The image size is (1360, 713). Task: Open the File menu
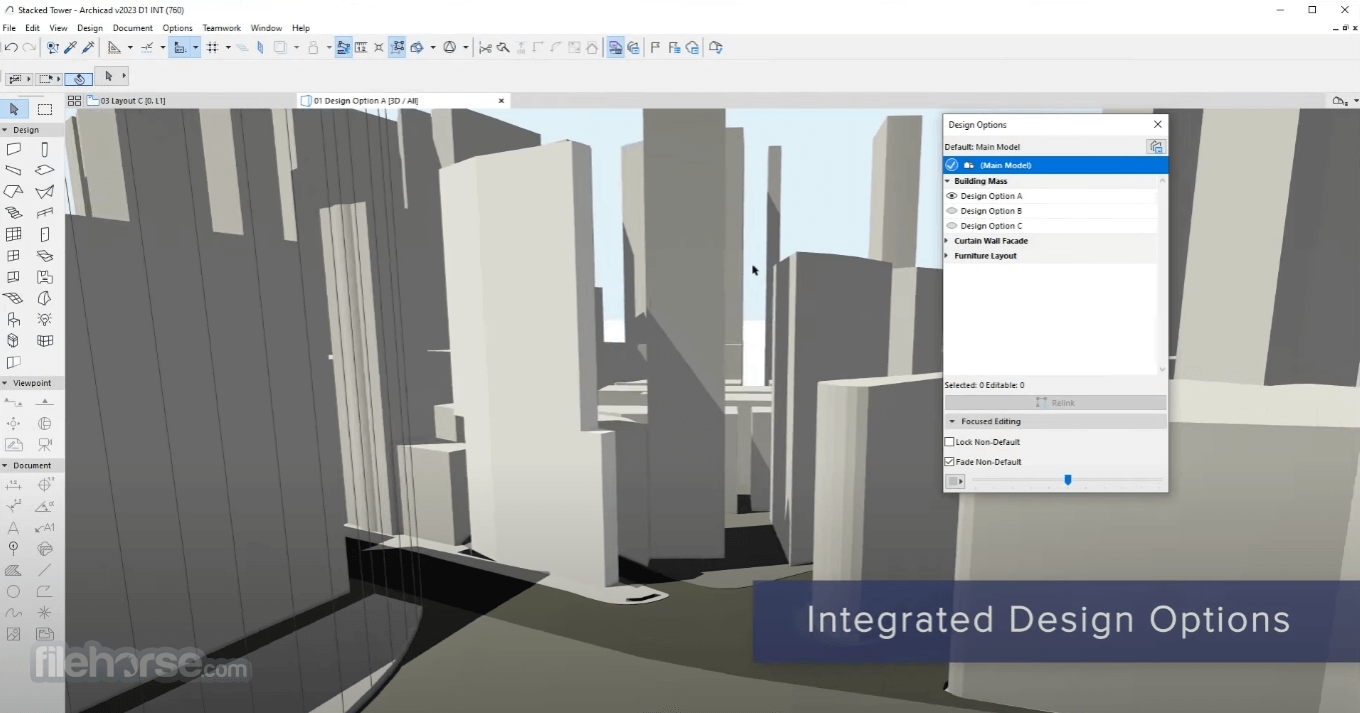pyautogui.click(x=9, y=28)
